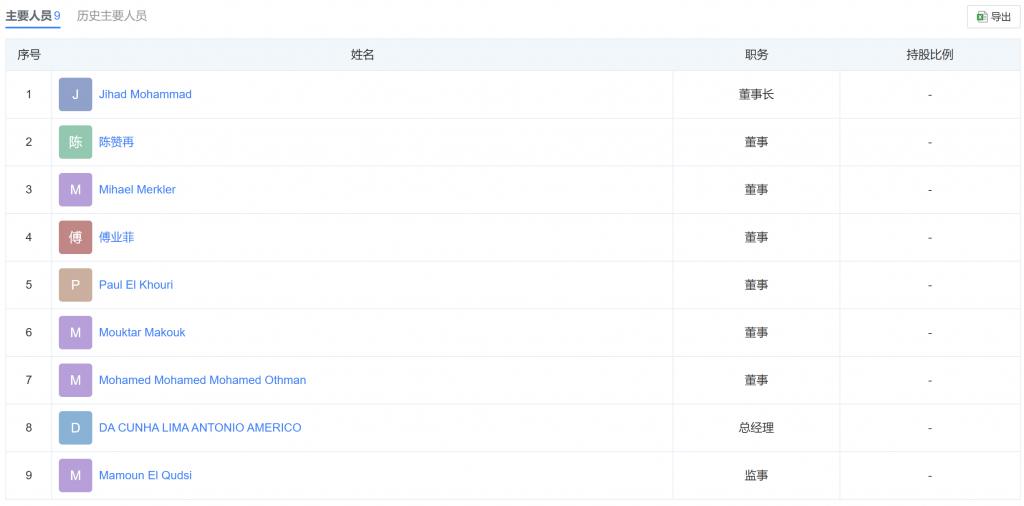Open Mihael Merkler name link
The height and width of the screenshot is (506, 1024).
click(x=137, y=190)
